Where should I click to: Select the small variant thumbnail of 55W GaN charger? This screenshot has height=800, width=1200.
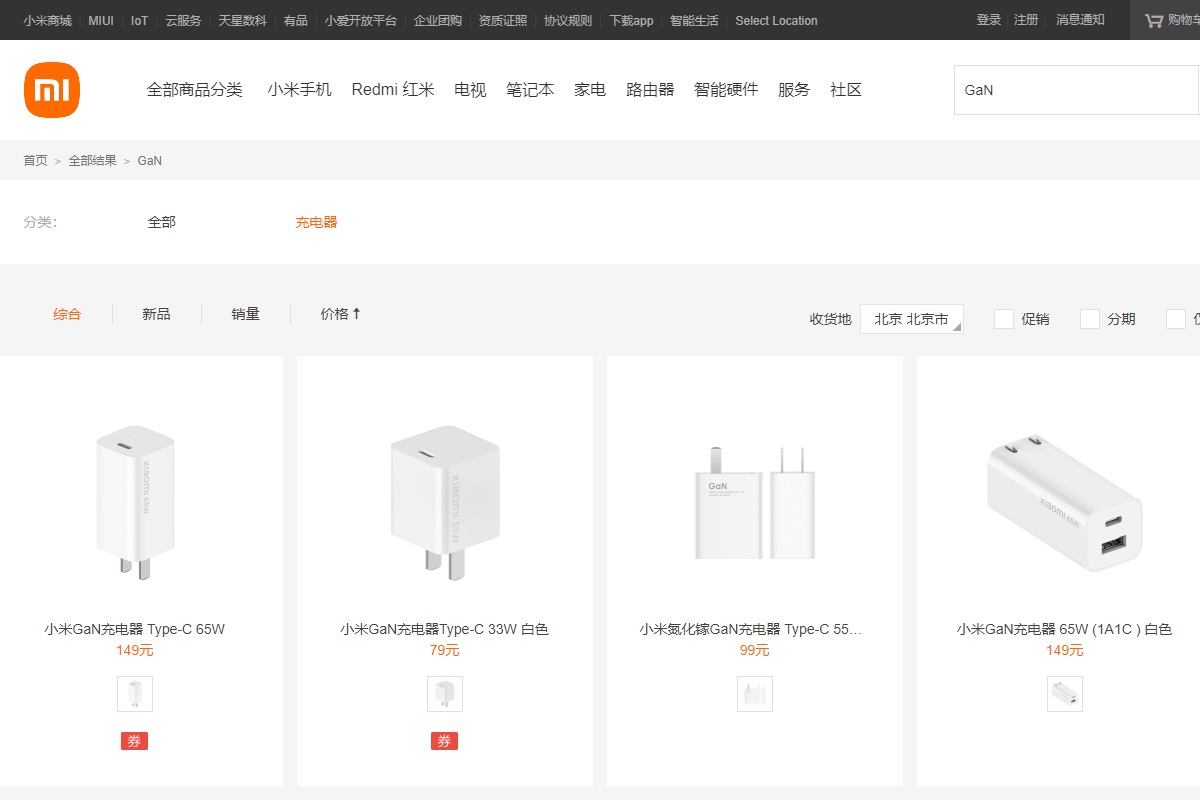(755, 694)
